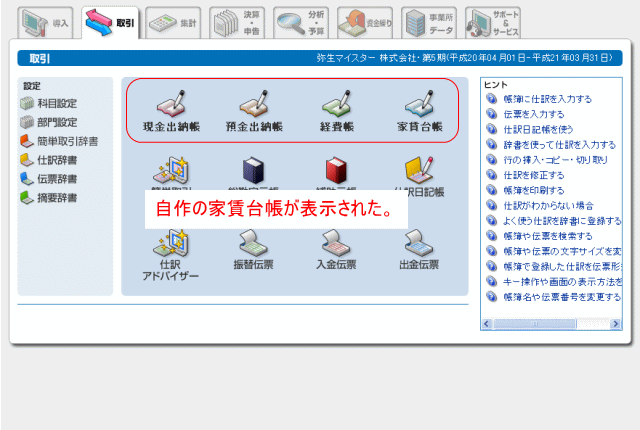Open hint 帳簿を印刷する
This screenshot has width=640, height=430.
534,191
